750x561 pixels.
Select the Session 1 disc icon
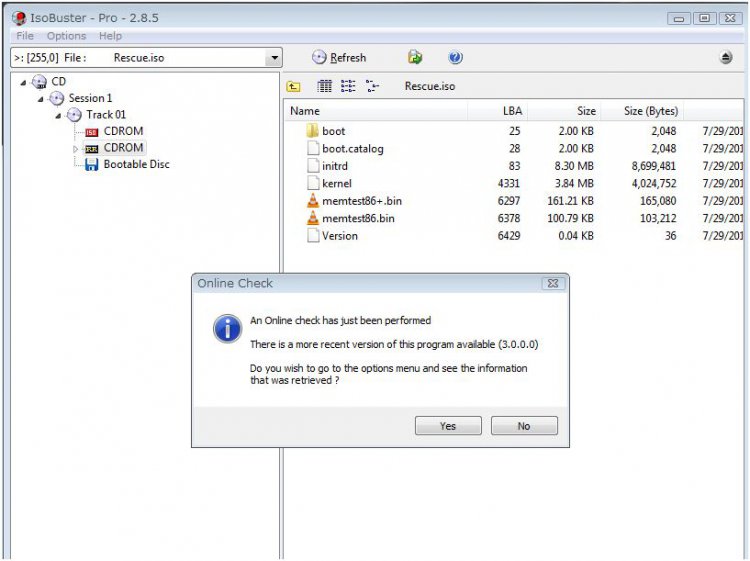pos(56,99)
